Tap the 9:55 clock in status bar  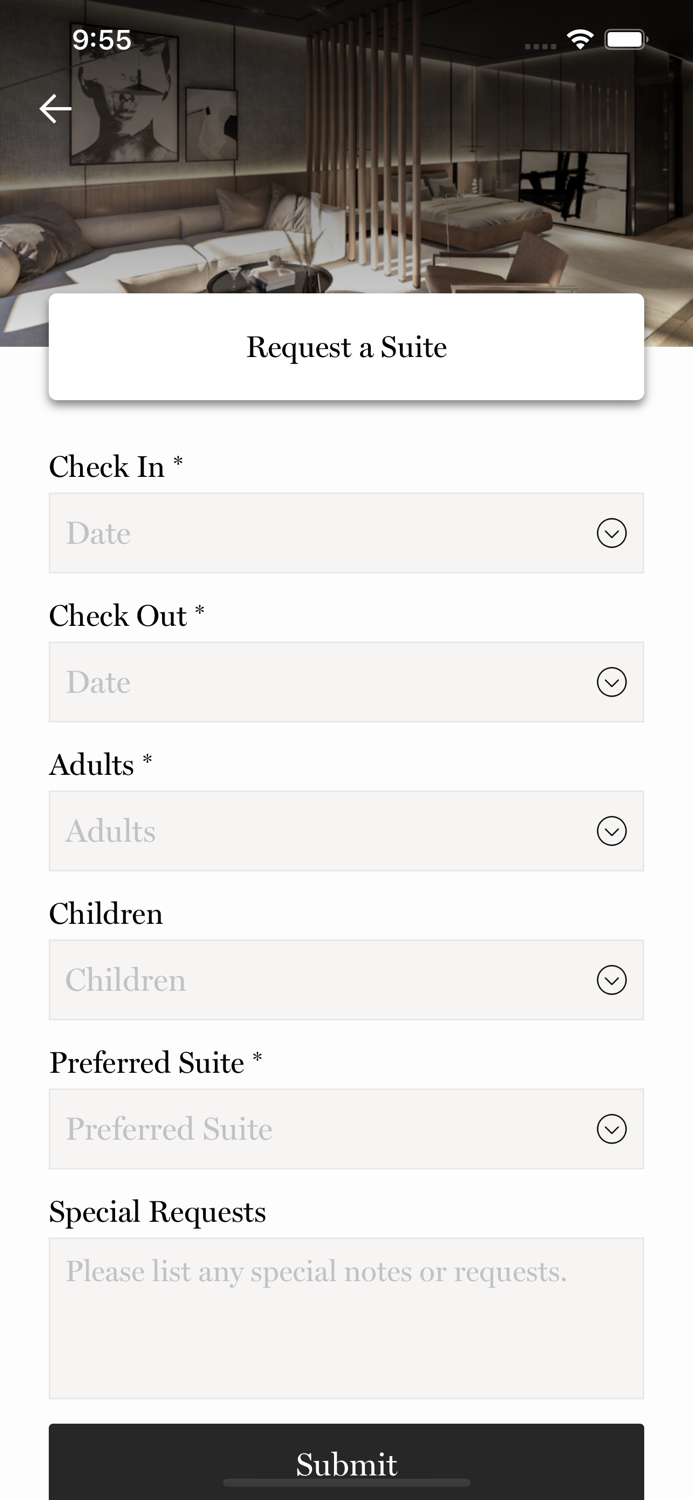point(101,40)
